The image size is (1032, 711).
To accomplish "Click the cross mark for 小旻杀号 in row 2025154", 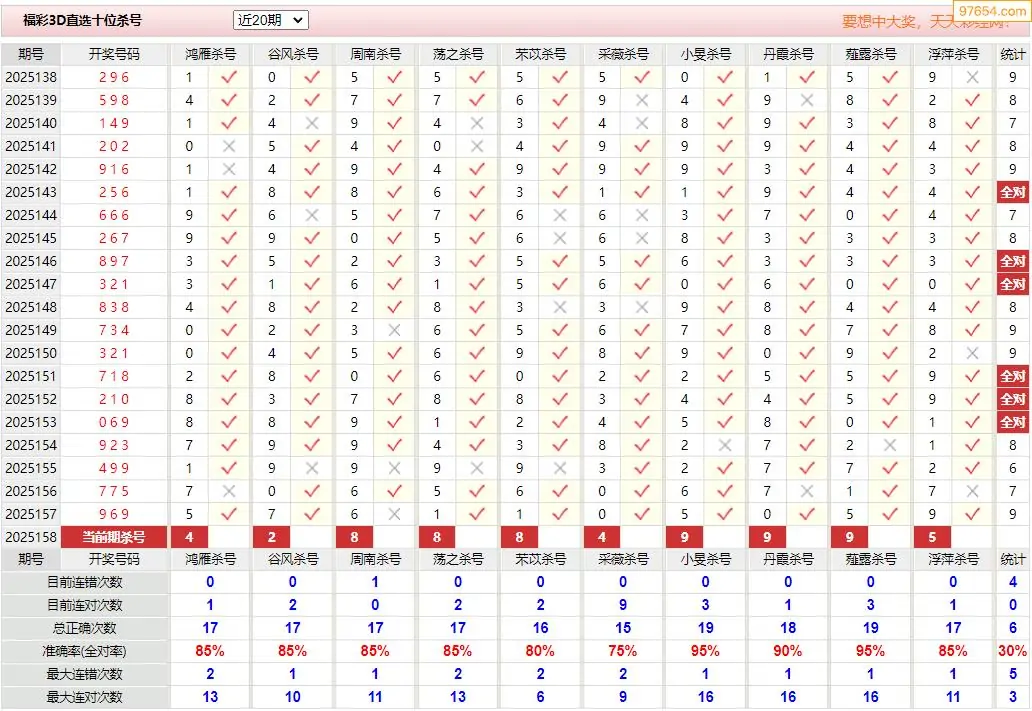I will pyautogui.click(x=725, y=445).
